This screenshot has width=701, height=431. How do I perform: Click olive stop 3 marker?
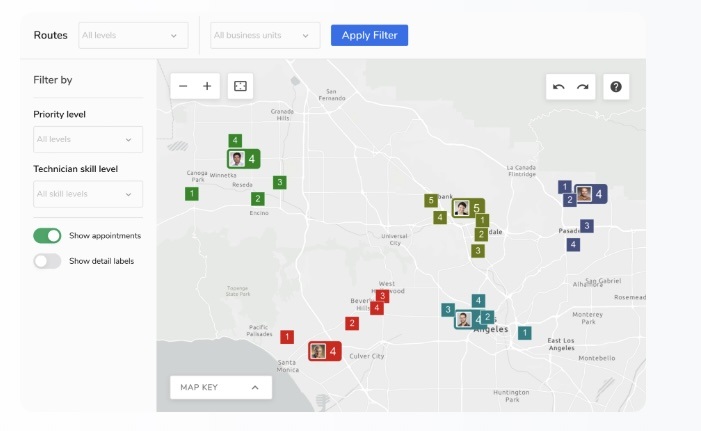pyautogui.click(x=478, y=251)
